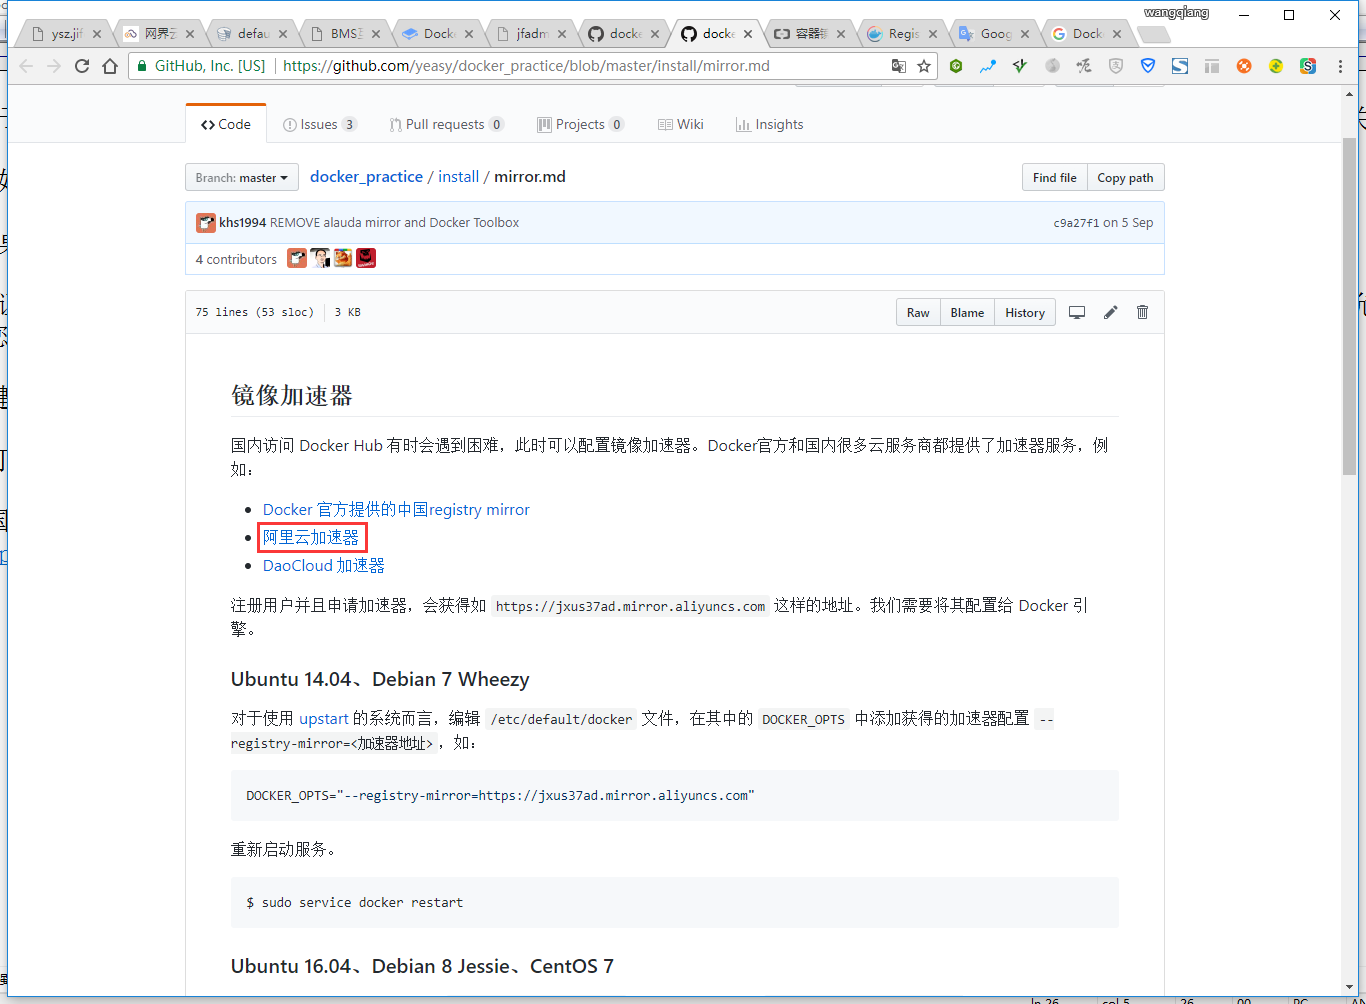Open the fourth red contributor avatar
The height and width of the screenshot is (1004, 1366).
click(x=366, y=258)
